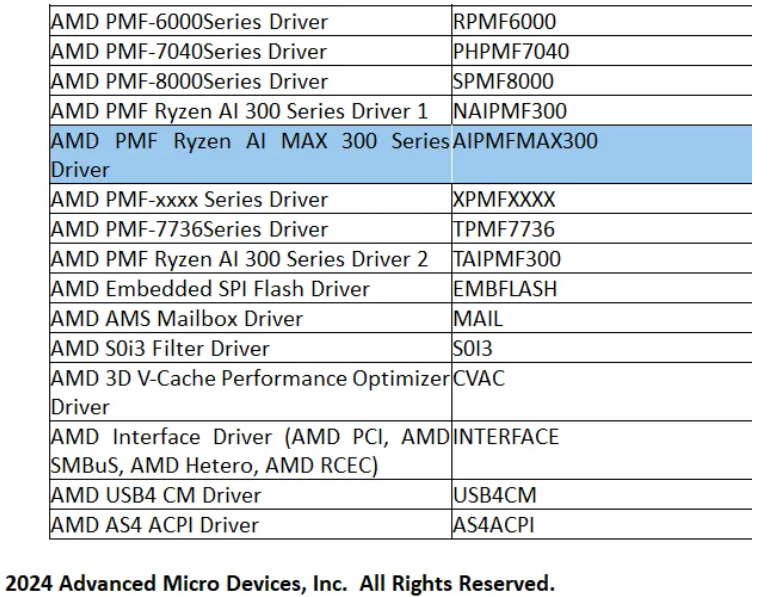Click the SPMF8000 code cell

point(503,81)
